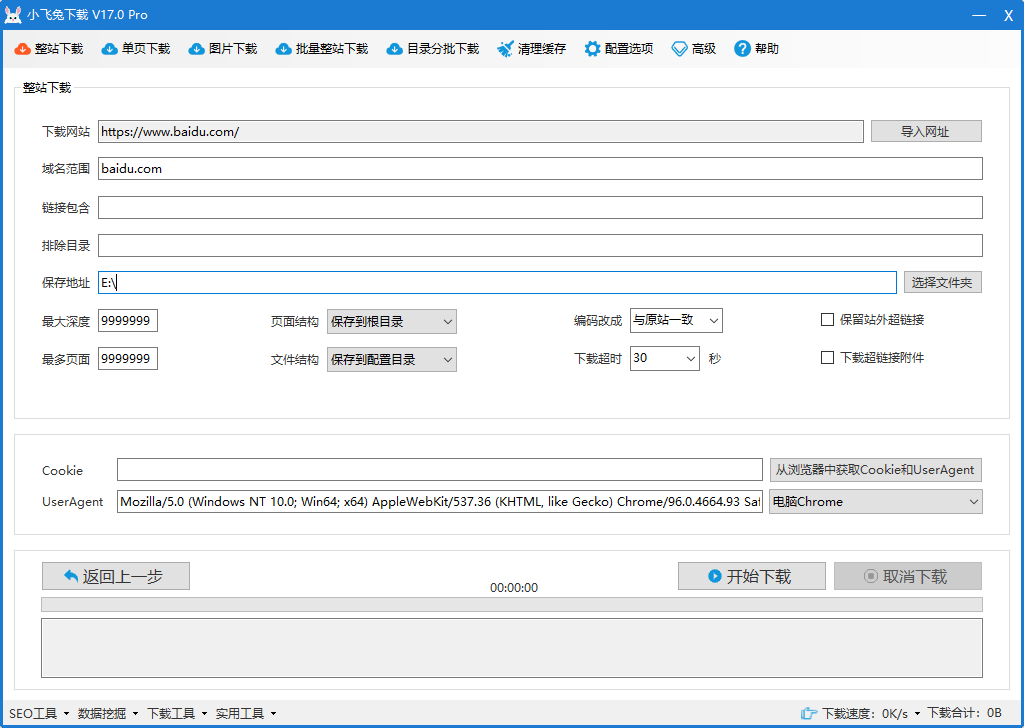This screenshot has height=728, width=1024.
Task: Click the 清理缓存 broom icon
Action: (505, 49)
